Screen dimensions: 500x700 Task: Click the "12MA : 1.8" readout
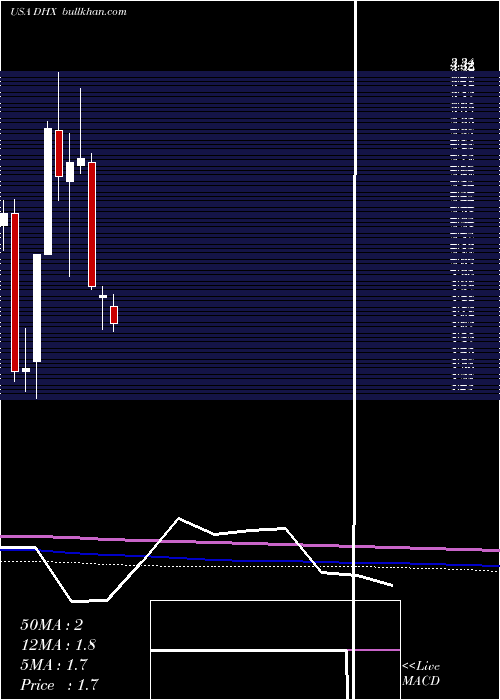click(x=58, y=645)
